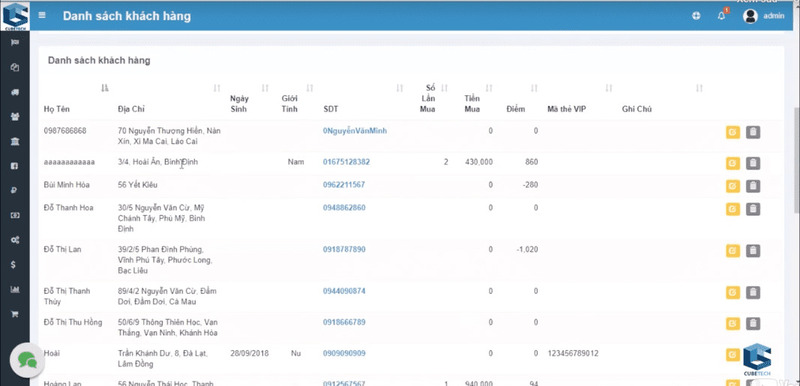Screen dimensions: 800x386
Task: Delete customer Đỗ Thị Thu Hồng
Action: 753,324
